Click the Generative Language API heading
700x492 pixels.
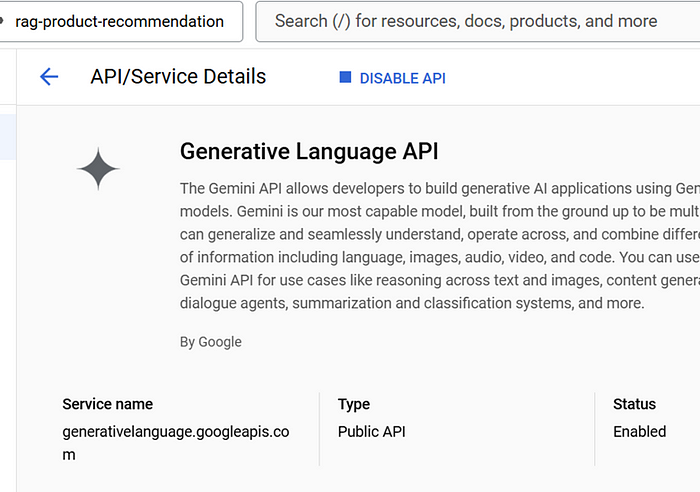click(x=309, y=151)
